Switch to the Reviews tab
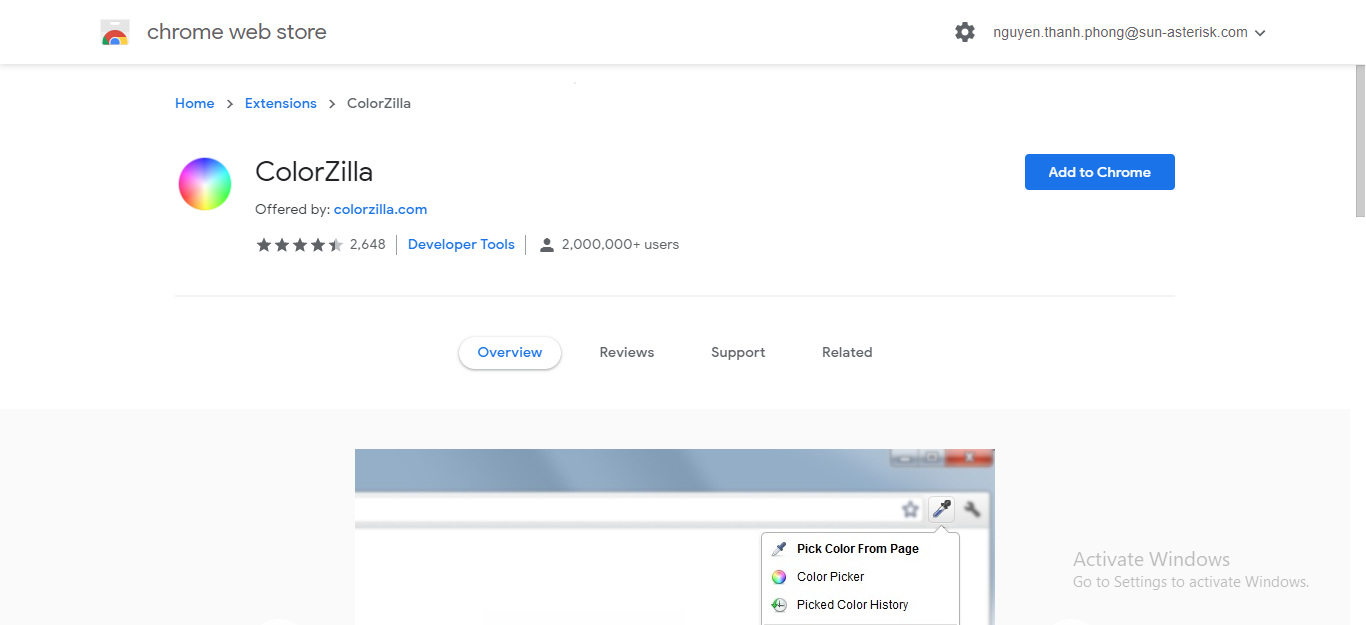The height and width of the screenshot is (625, 1366). point(627,352)
